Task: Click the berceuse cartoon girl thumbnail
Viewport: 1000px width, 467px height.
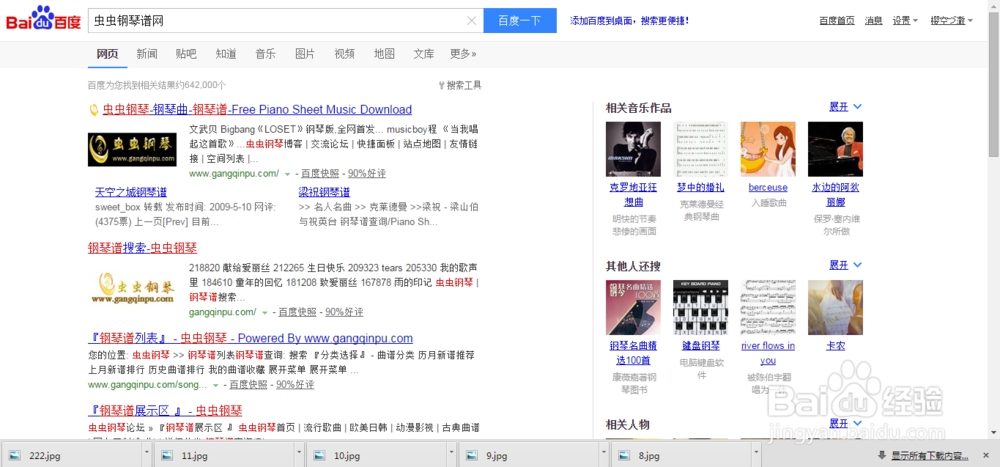Action: pyautogui.click(x=768, y=149)
